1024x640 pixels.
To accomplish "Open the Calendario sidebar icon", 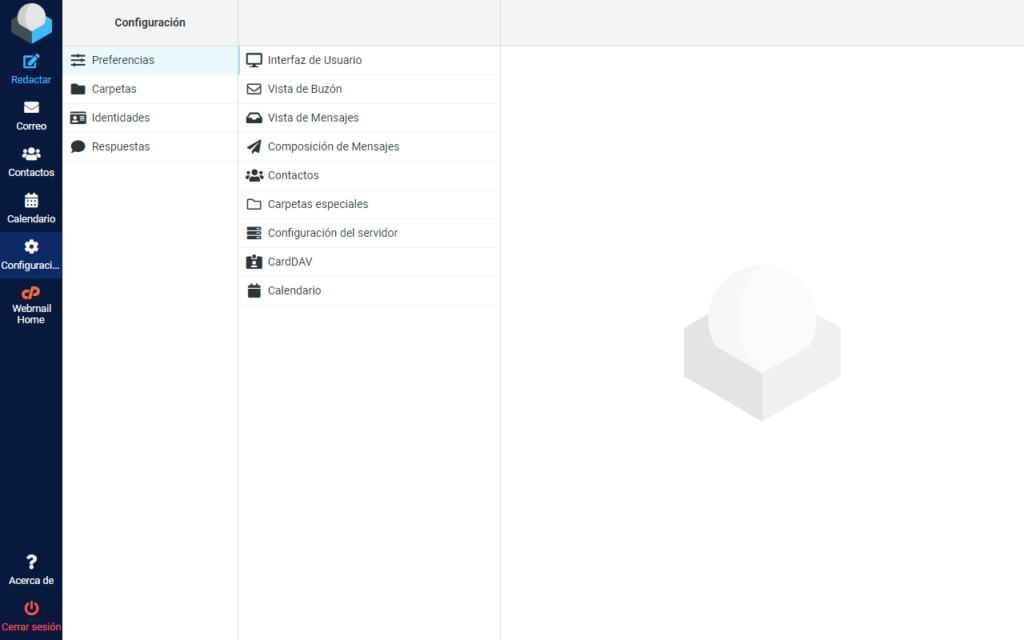I will (31, 200).
